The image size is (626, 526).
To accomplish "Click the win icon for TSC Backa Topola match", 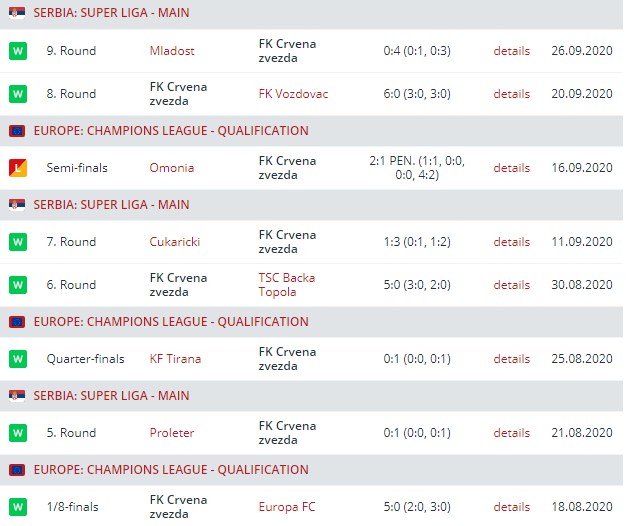I will (x=17, y=285).
